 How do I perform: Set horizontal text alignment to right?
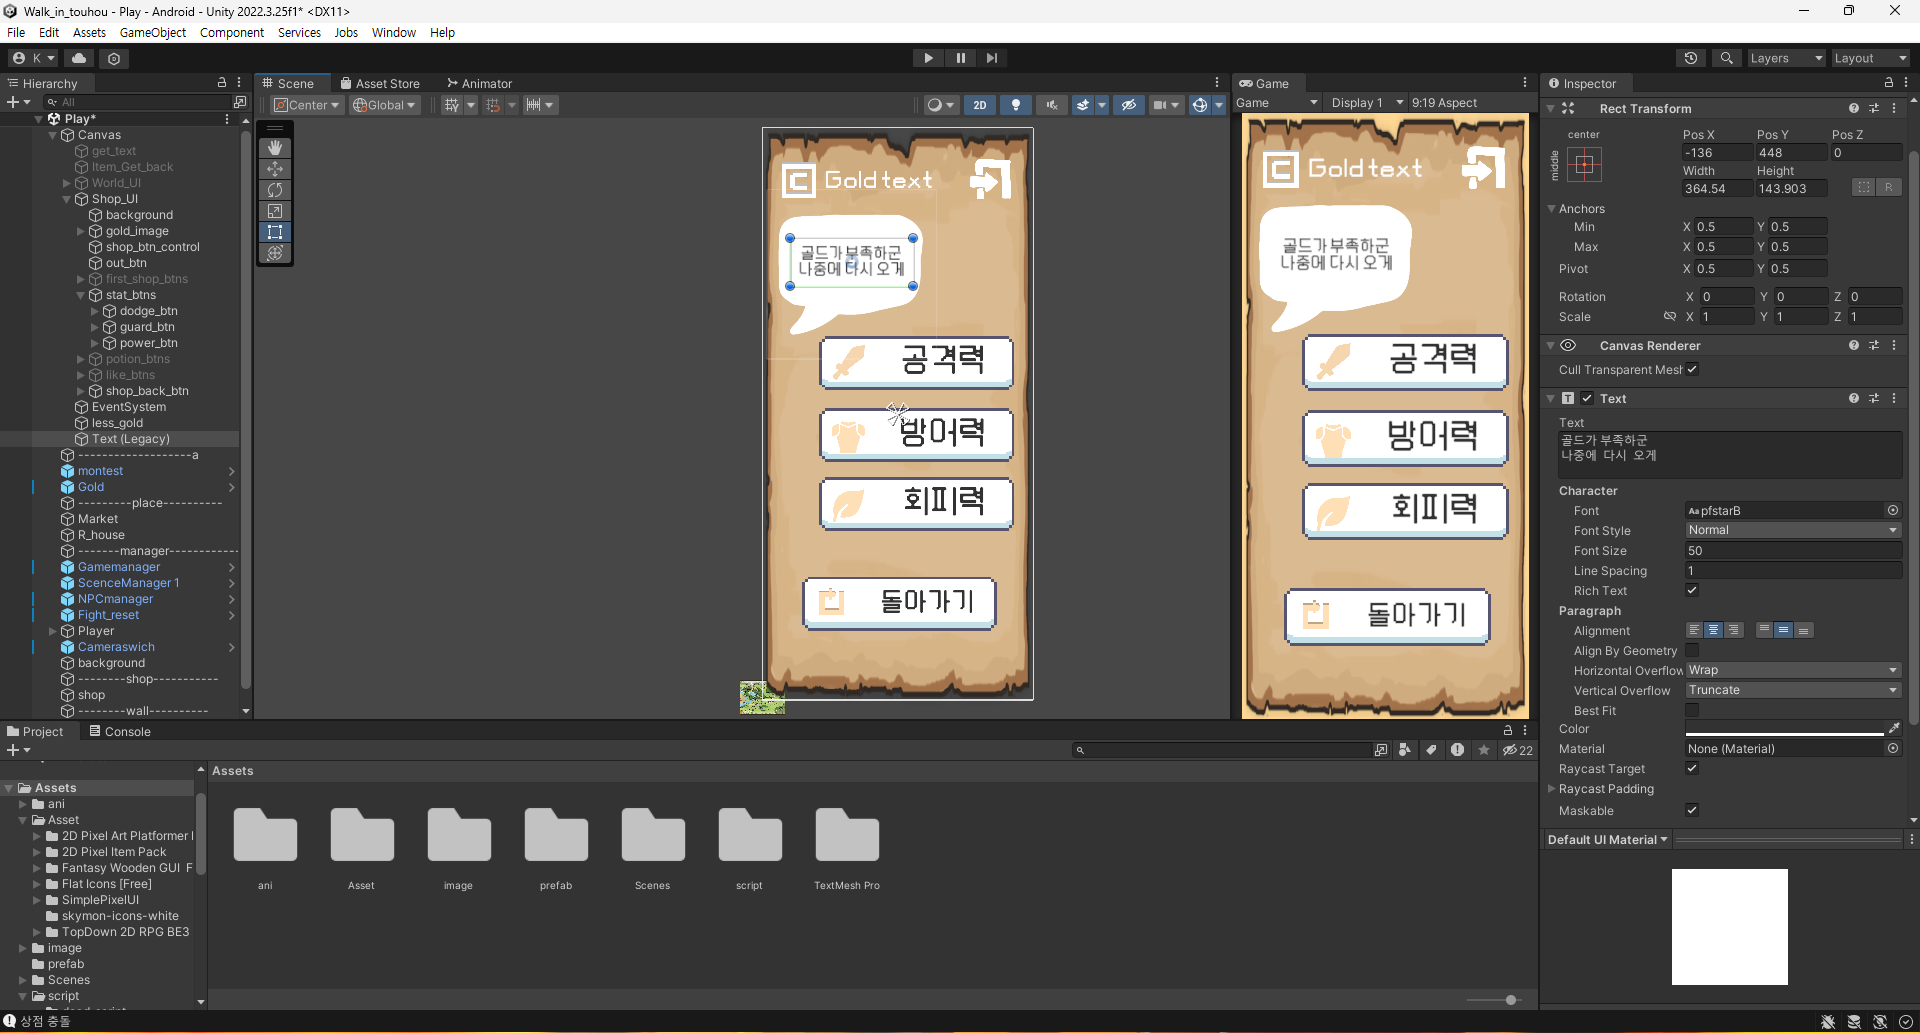tap(1734, 630)
